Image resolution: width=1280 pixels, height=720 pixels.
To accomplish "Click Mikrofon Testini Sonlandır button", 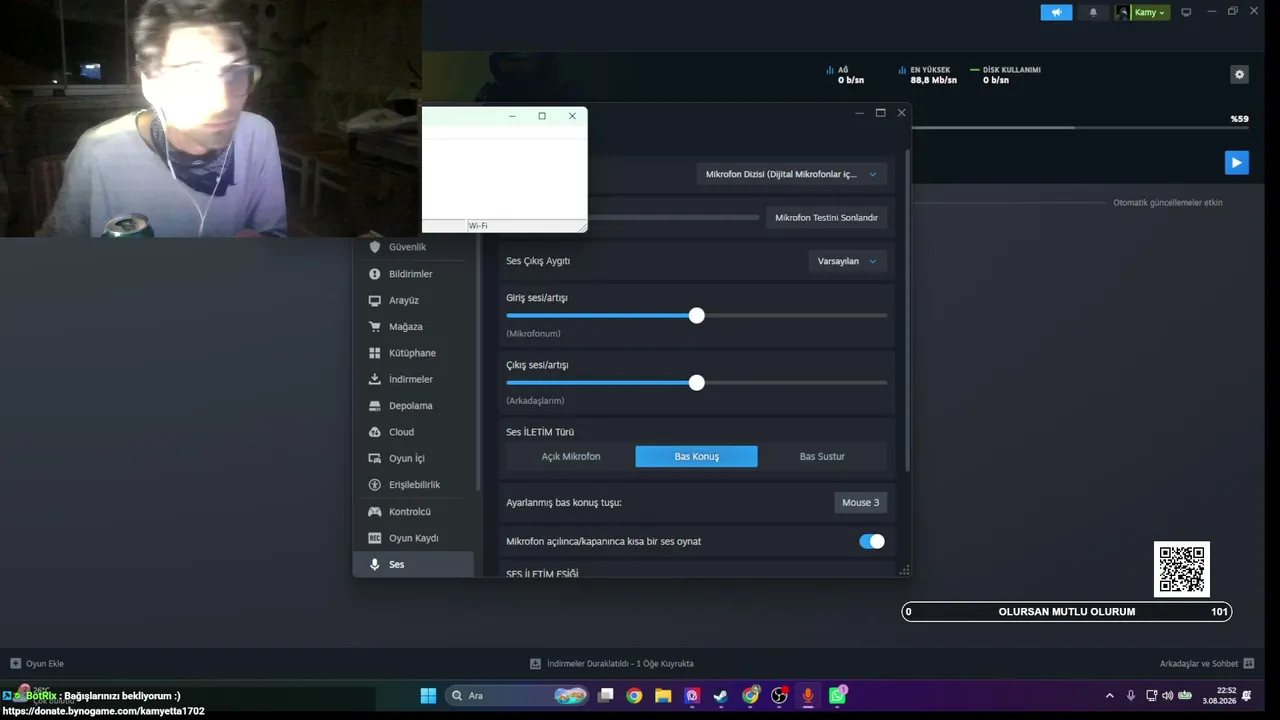I will (826, 218).
